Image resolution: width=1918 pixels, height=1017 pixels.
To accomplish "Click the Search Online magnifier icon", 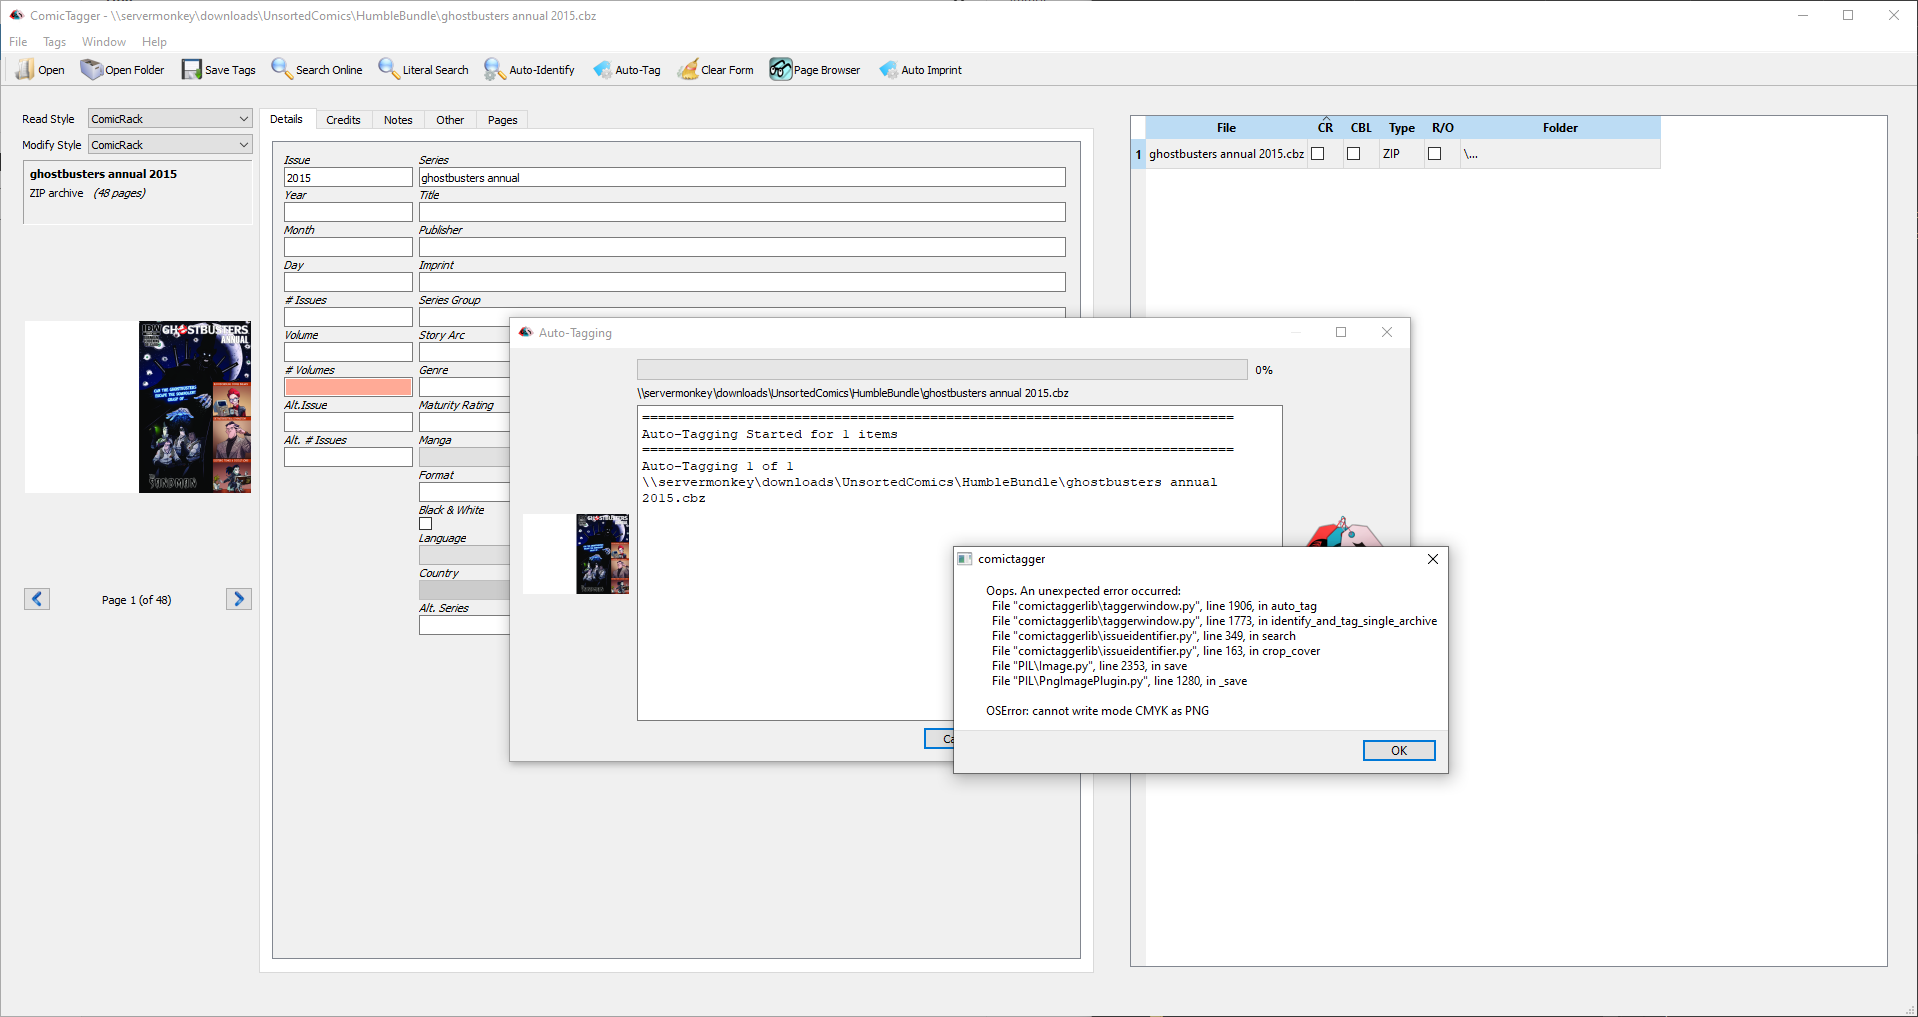I will (x=282, y=69).
